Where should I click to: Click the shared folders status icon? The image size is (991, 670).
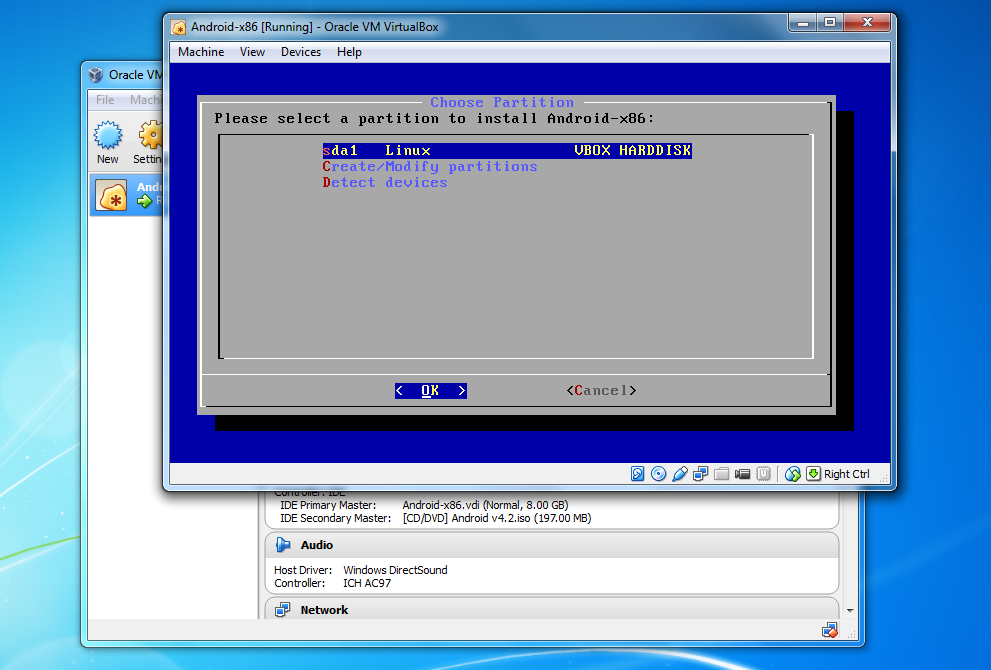pyautogui.click(x=721, y=473)
